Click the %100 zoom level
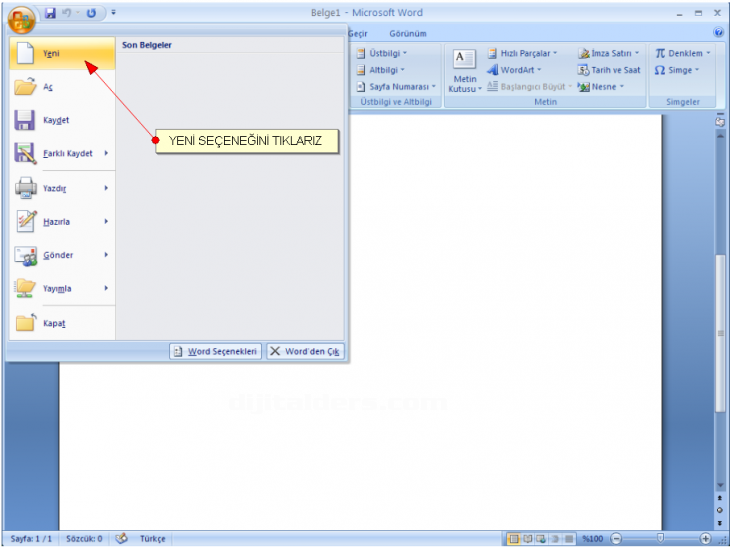The height and width of the screenshot is (547, 730). [592, 539]
